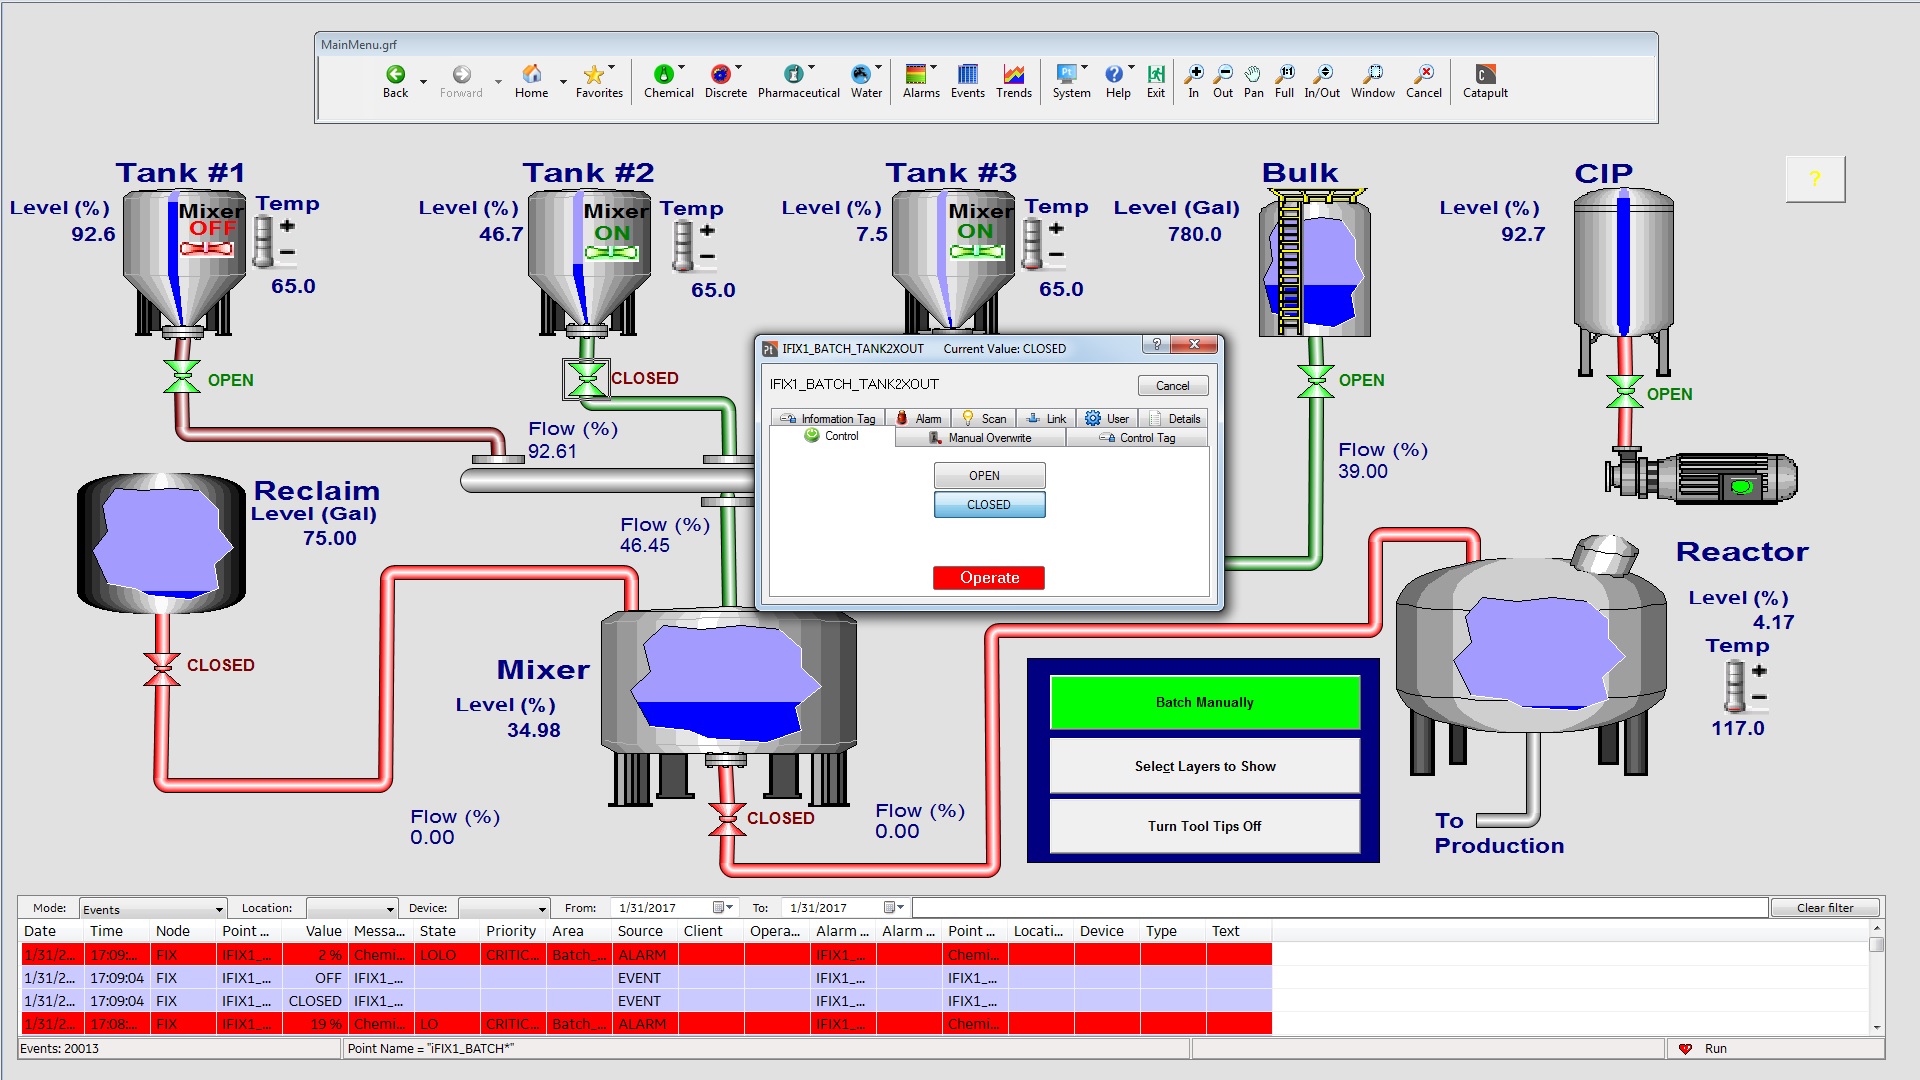Image resolution: width=1920 pixels, height=1080 pixels.
Task: Click the Batch Manually green button
Action: tap(1204, 702)
